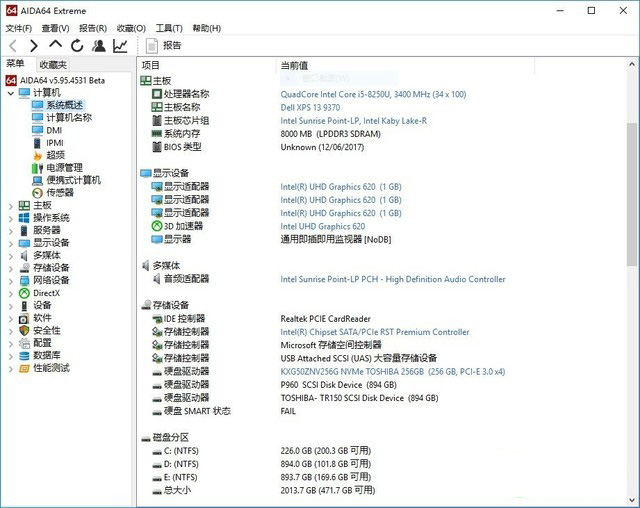The height and width of the screenshot is (508, 640).
Task: Open the graph chart toolbar icon
Action: tap(120, 46)
